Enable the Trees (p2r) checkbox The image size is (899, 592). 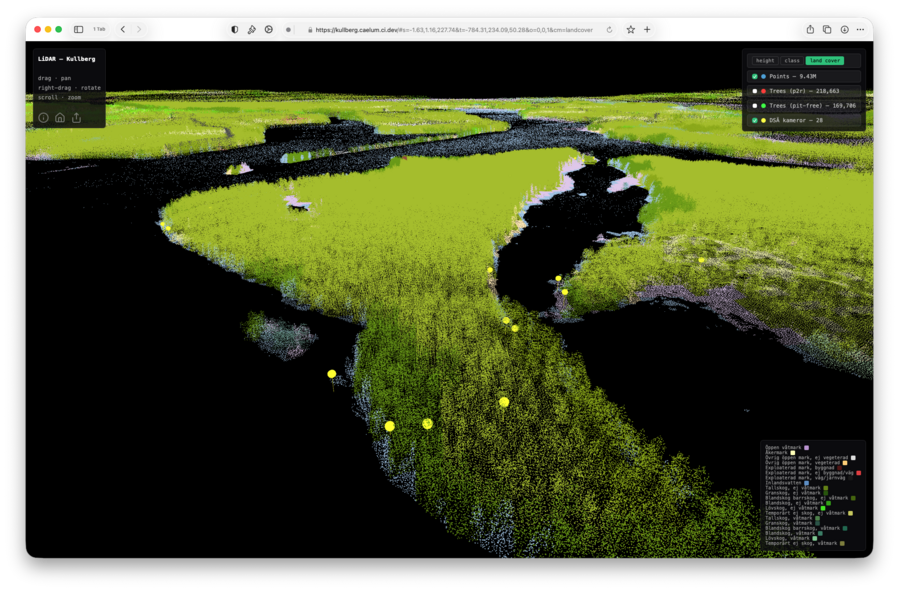pos(755,91)
